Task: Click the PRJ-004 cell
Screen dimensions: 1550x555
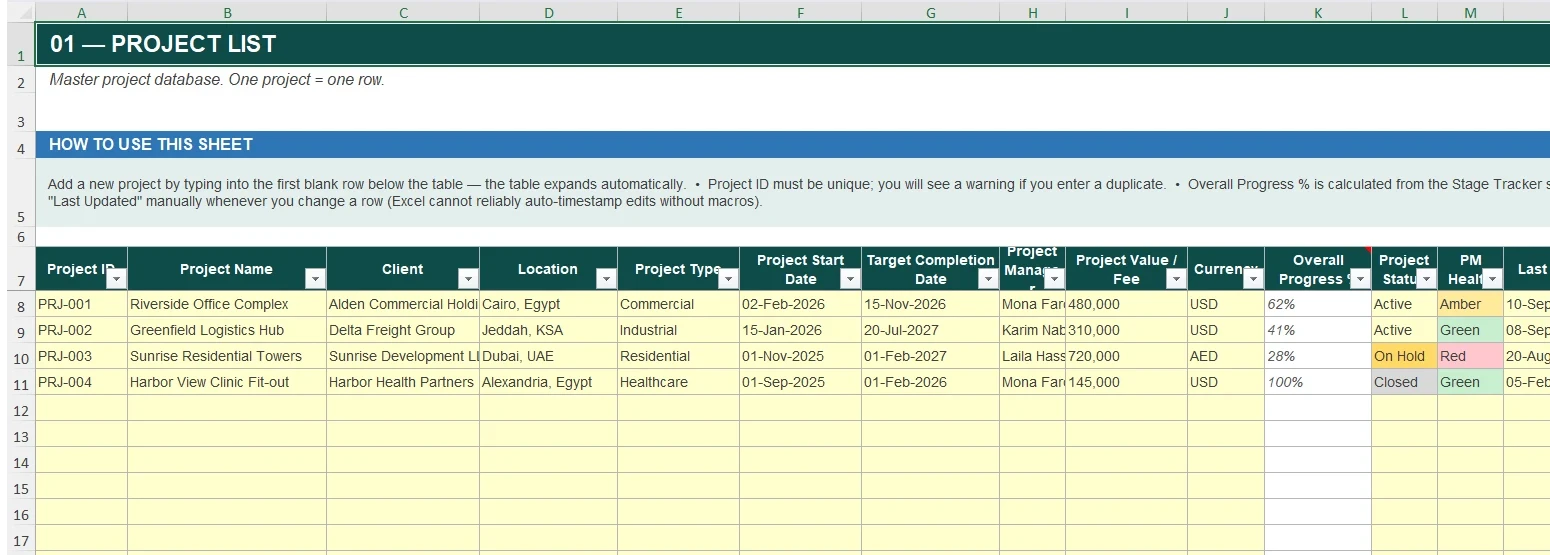Action: pyautogui.click(x=81, y=382)
